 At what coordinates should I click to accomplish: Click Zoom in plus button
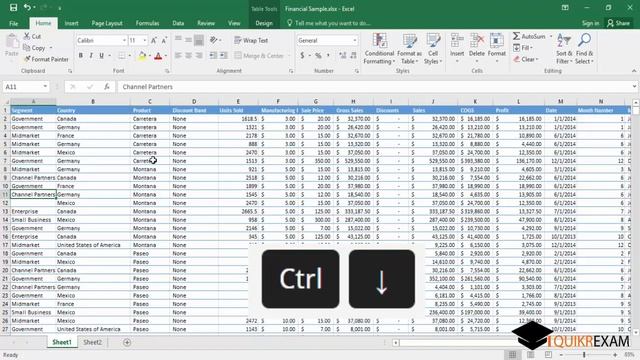[615, 355]
